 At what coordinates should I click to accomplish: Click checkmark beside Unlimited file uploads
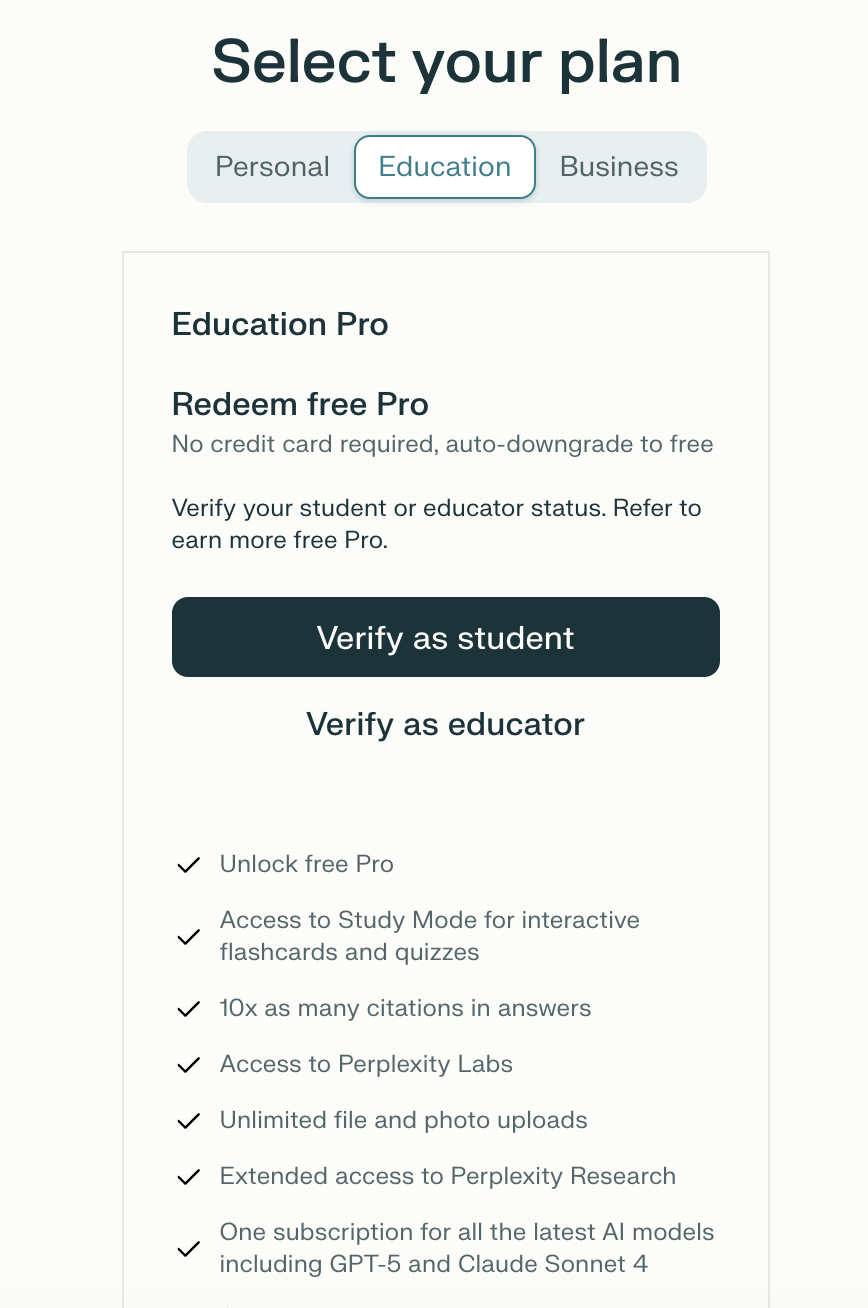[x=188, y=1121]
